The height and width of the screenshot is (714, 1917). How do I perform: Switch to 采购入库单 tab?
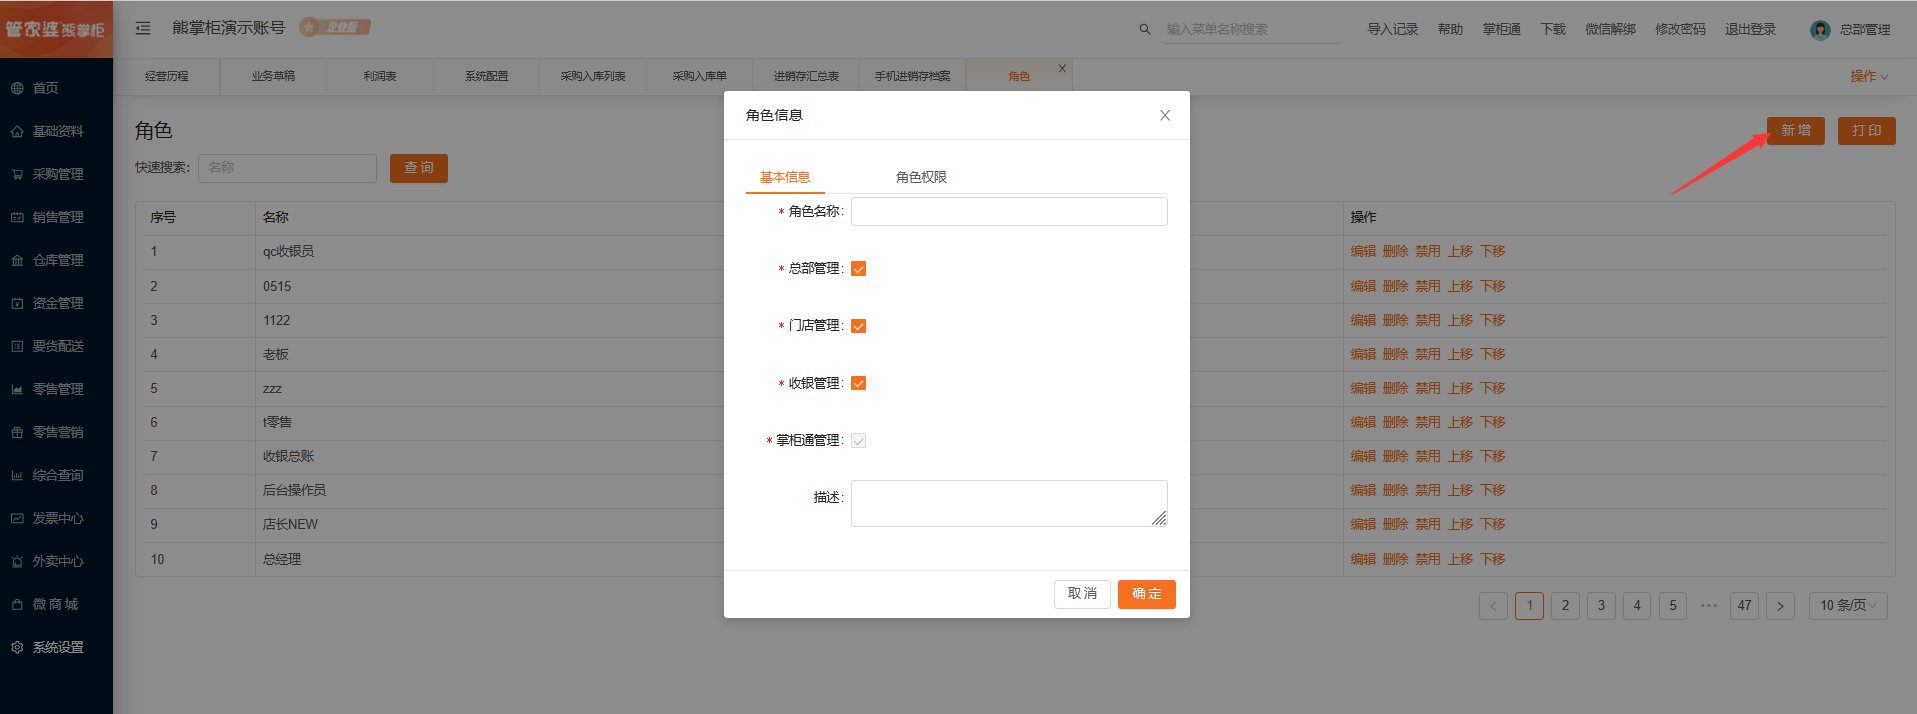pos(699,76)
